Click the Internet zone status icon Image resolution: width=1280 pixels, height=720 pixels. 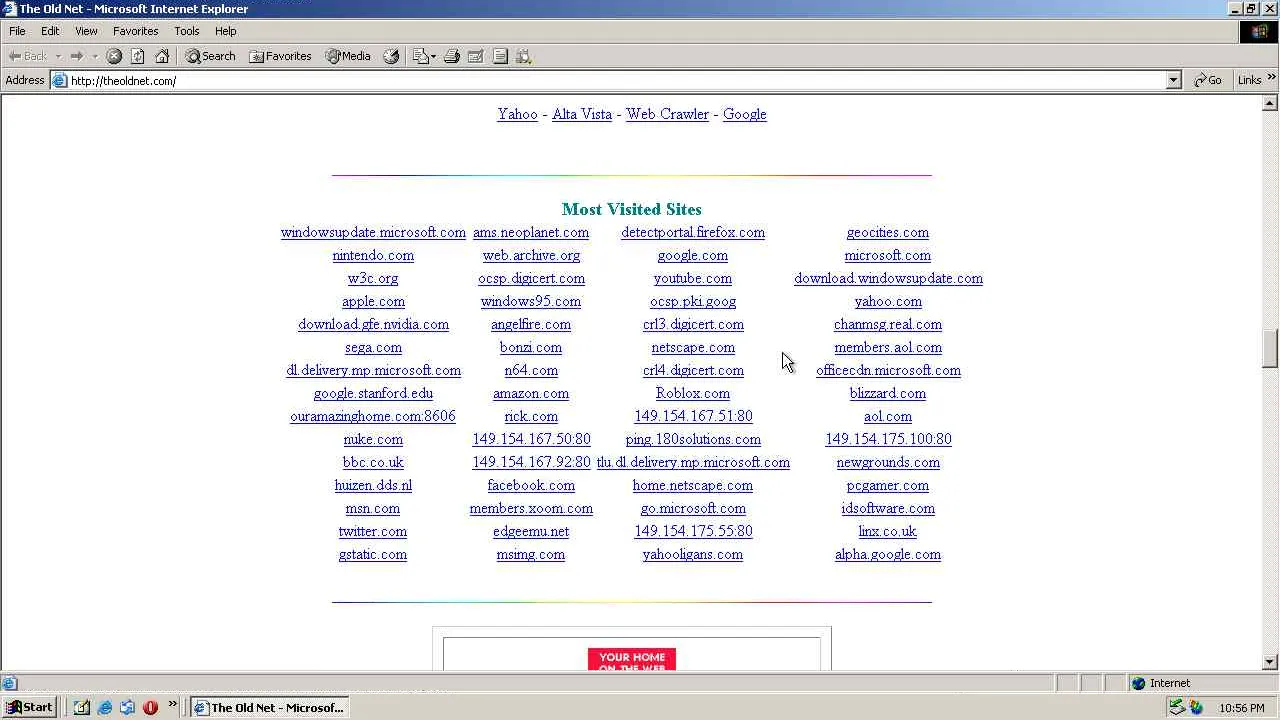[x=1138, y=683]
